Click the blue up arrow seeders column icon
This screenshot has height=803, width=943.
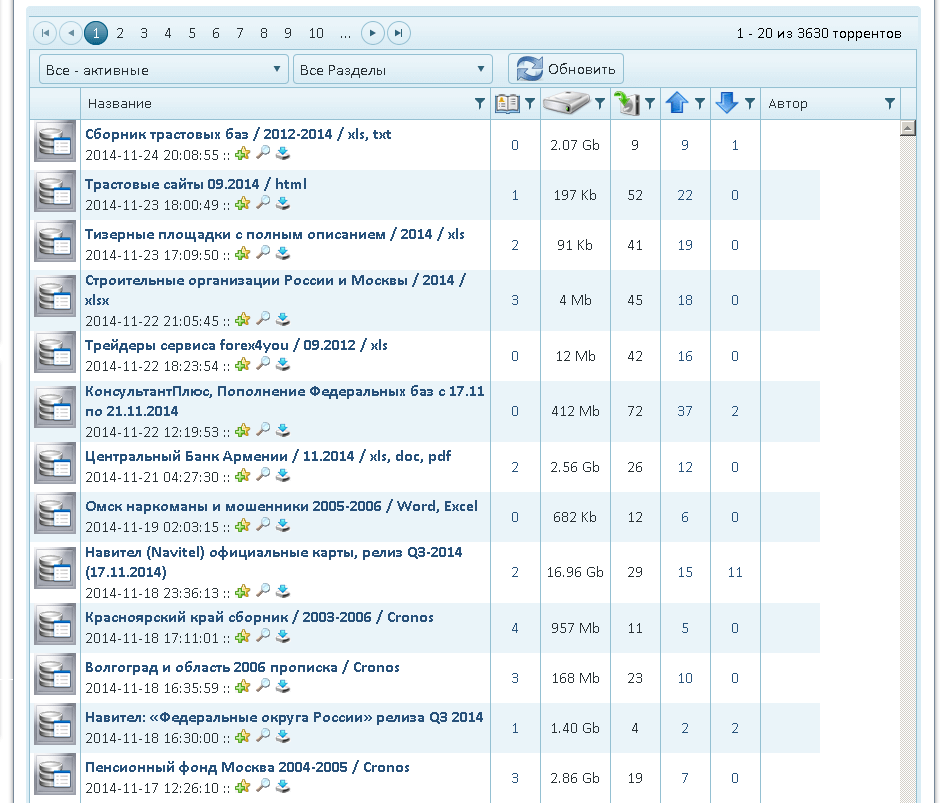(677, 103)
